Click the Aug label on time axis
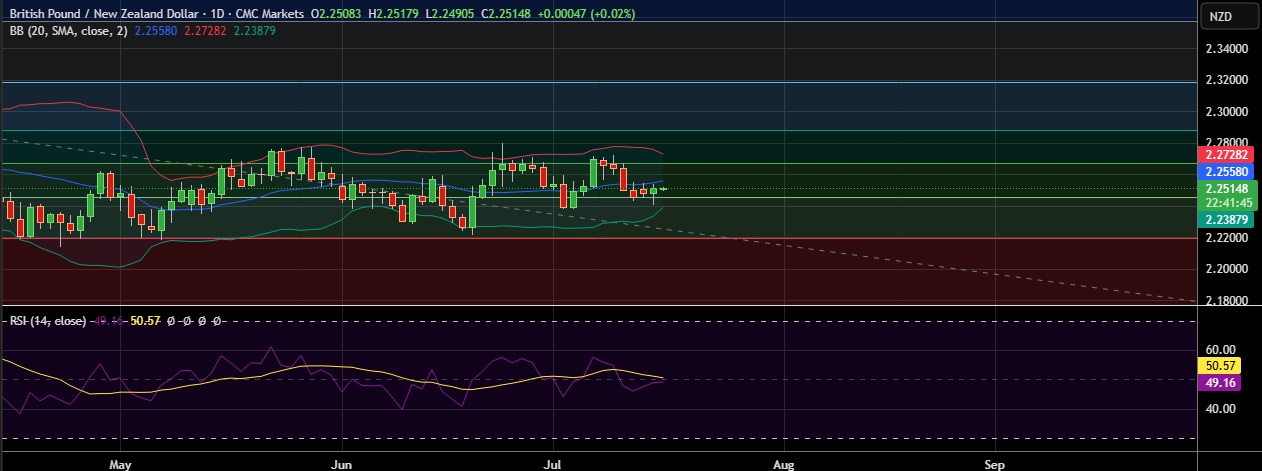Viewport: 1262px width, 471px height. tap(783, 464)
